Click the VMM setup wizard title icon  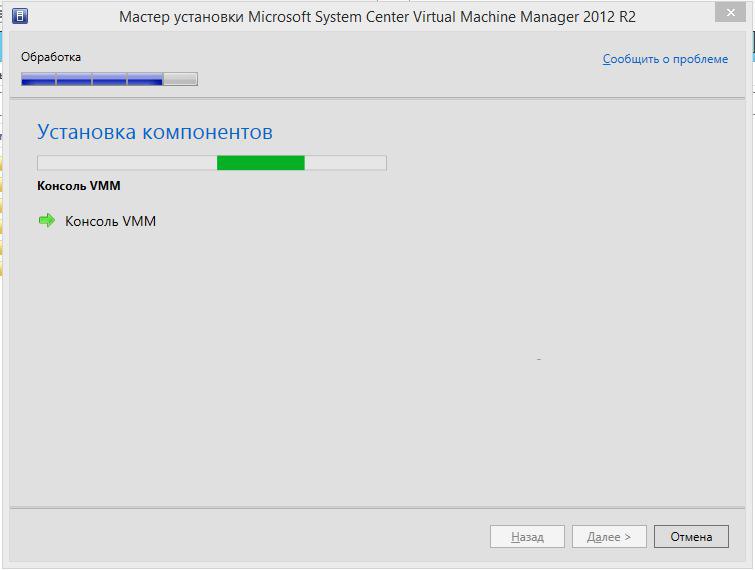tap(20, 16)
